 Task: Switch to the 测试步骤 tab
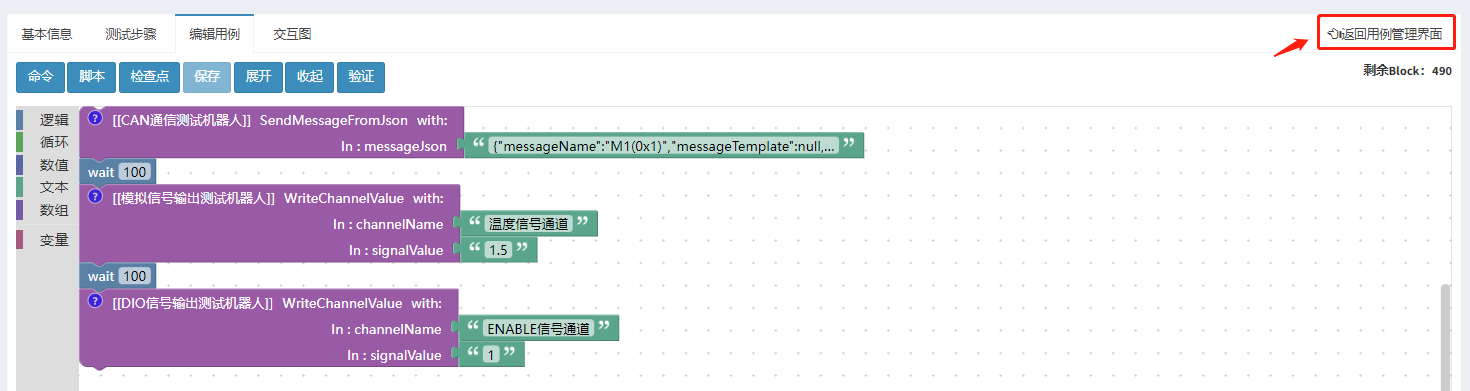tap(130, 34)
